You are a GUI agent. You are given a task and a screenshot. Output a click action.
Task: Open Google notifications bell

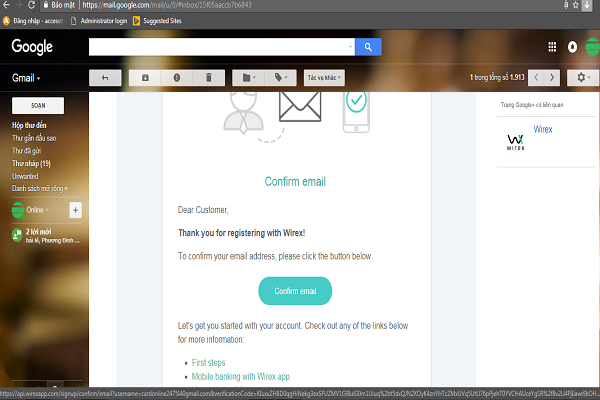(572, 47)
